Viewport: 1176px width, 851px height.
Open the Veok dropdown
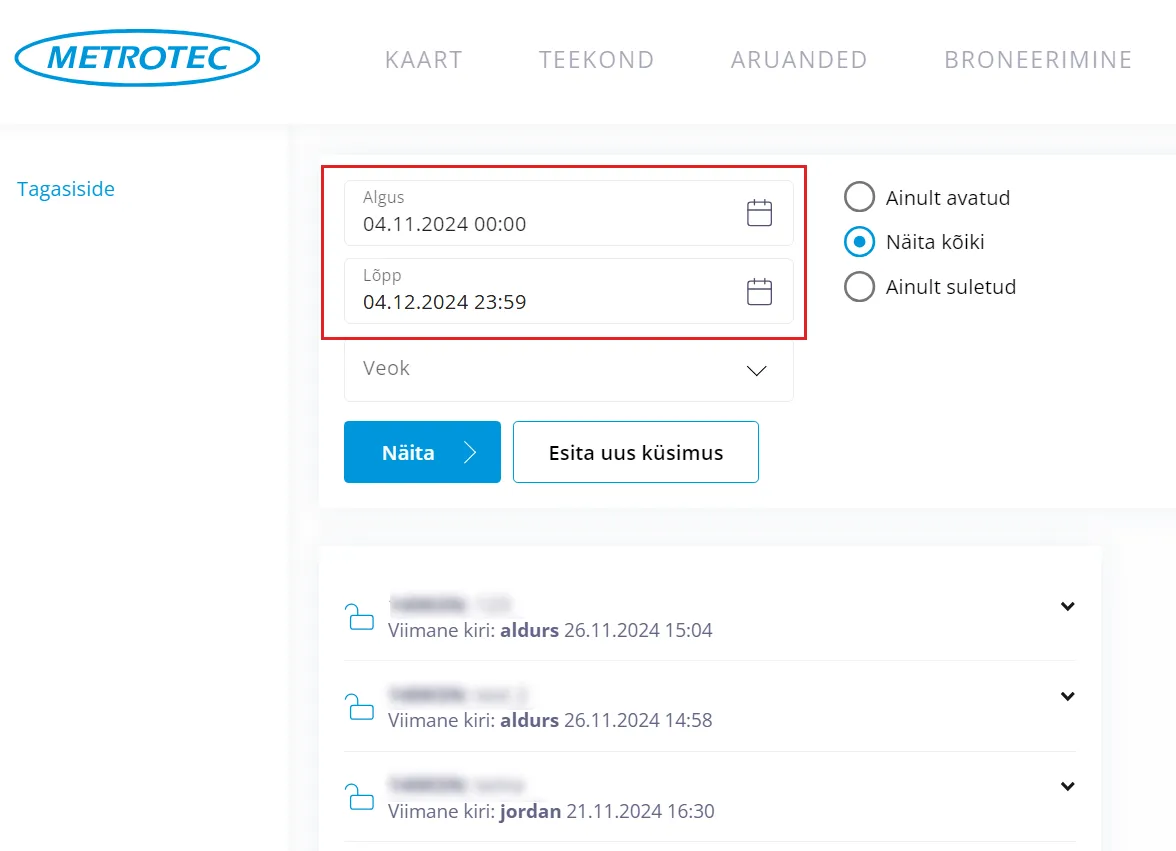tap(568, 369)
